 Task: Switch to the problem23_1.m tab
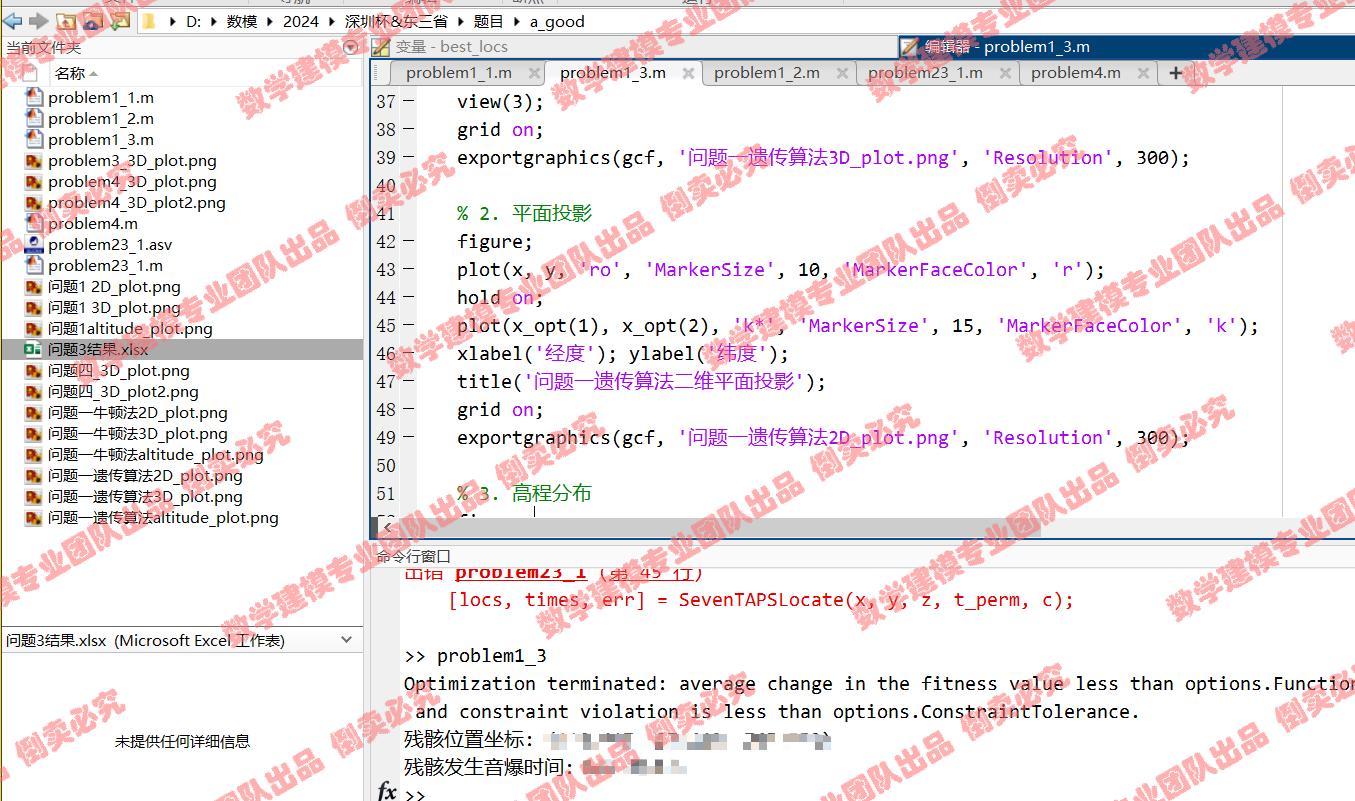pyautogui.click(x=925, y=73)
